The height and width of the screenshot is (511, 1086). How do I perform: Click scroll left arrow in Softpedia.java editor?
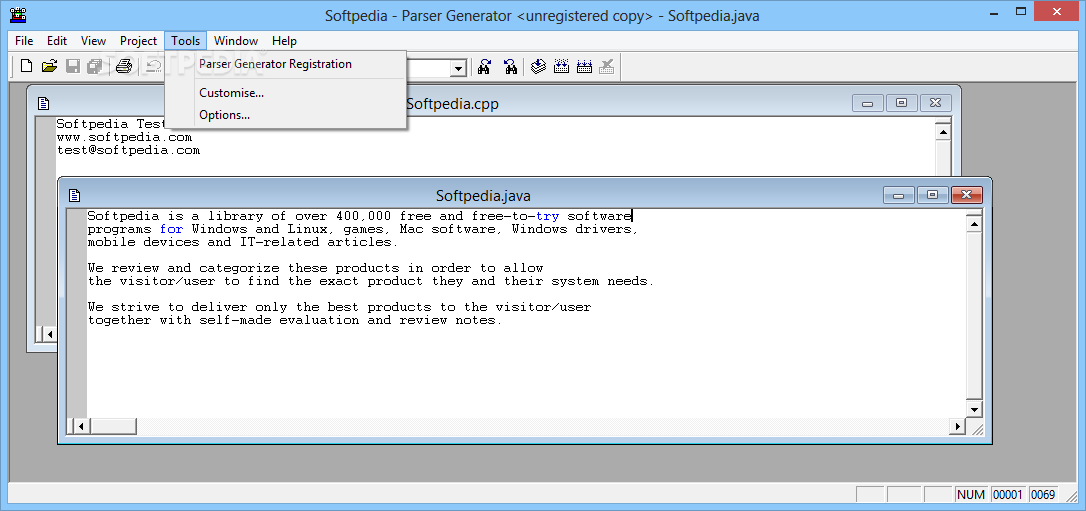[80, 427]
